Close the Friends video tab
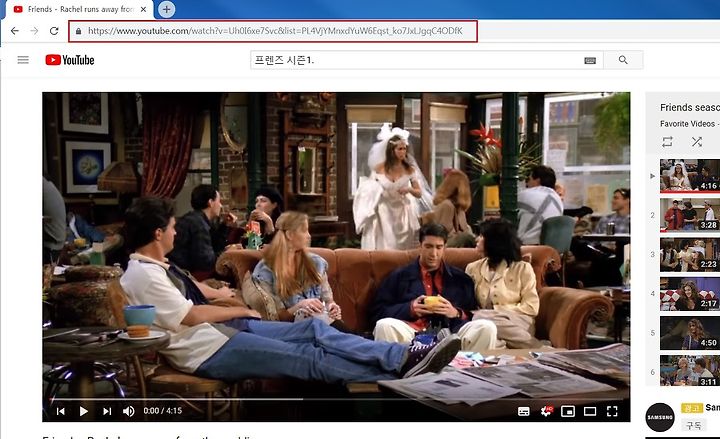 pos(144,9)
